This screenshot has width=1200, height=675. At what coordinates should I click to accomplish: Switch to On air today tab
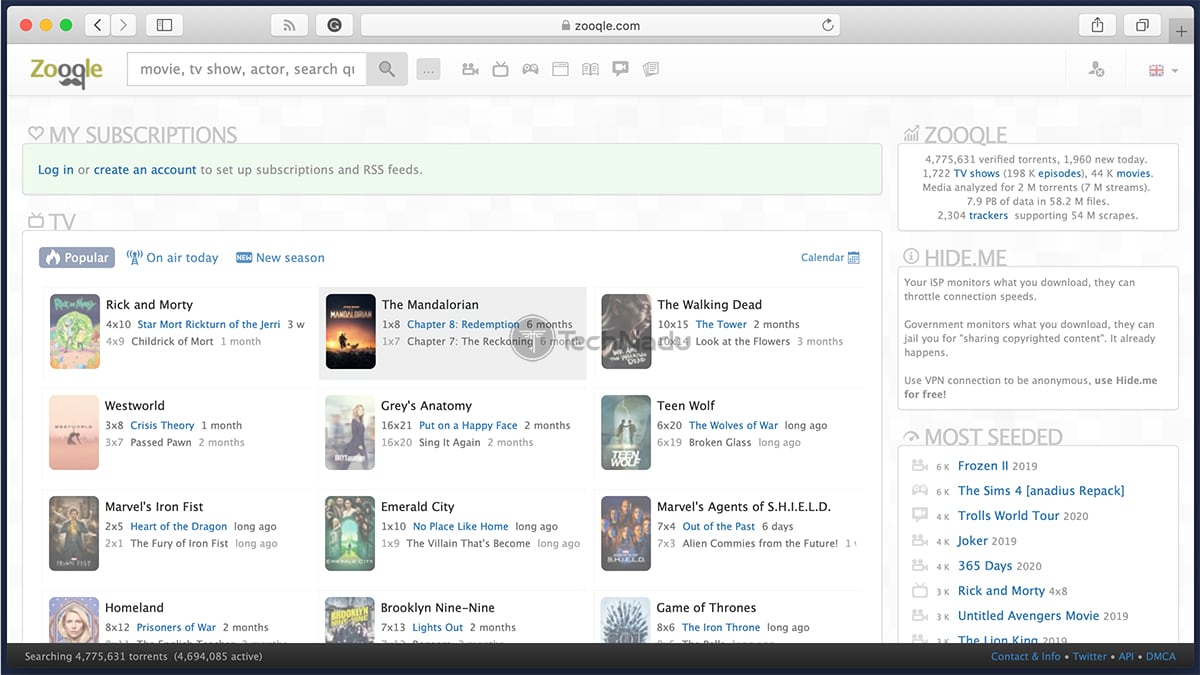point(172,258)
